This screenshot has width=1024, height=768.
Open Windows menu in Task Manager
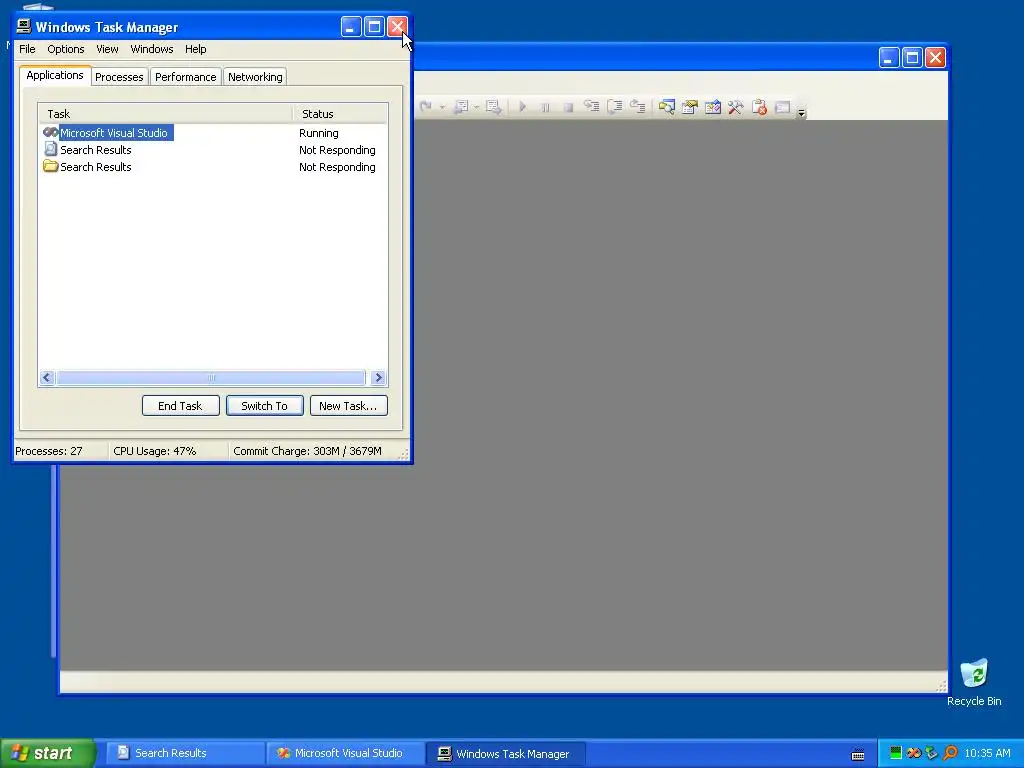point(152,49)
